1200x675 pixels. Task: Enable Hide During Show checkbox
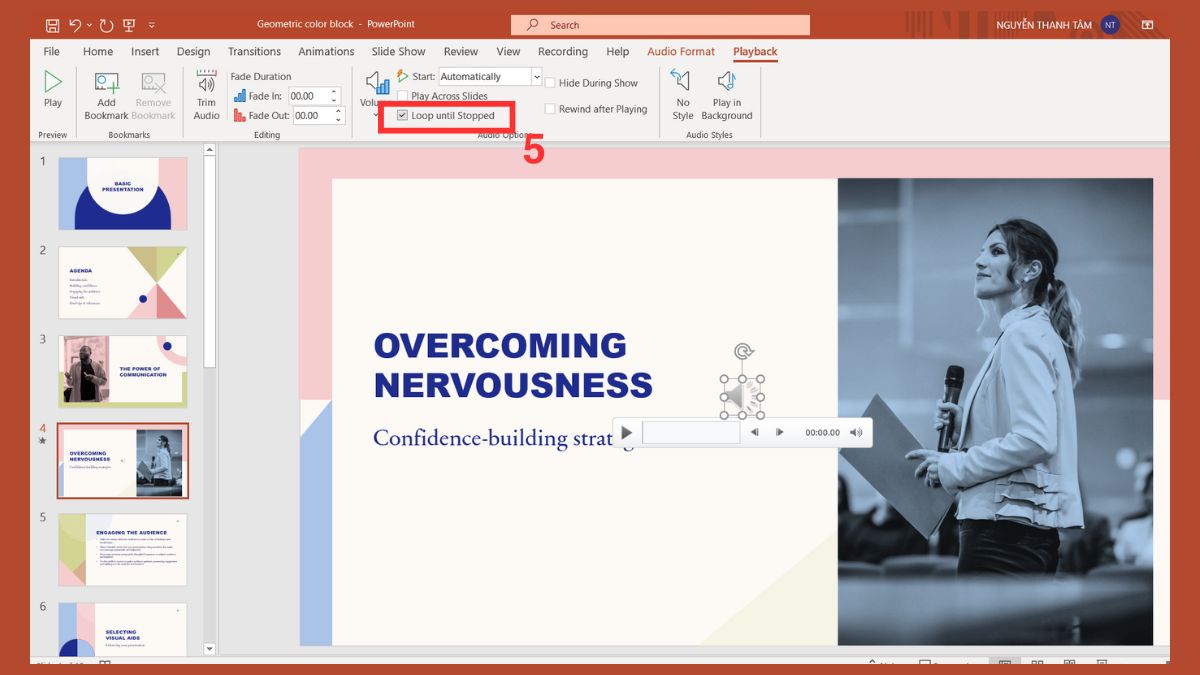pyautogui.click(x=550, y=83)
